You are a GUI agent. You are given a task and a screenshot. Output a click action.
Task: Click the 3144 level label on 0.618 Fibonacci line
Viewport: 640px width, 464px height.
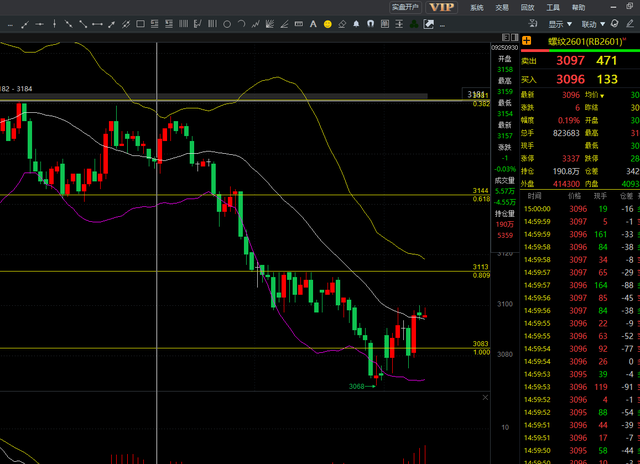pos(480,191)
